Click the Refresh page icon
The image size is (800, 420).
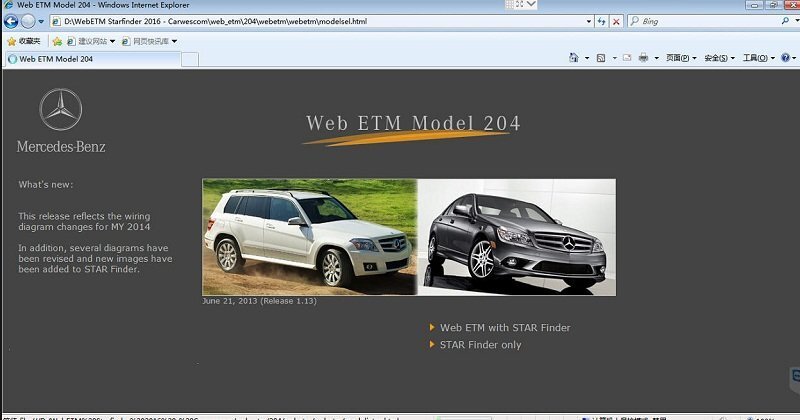point(601,21)
